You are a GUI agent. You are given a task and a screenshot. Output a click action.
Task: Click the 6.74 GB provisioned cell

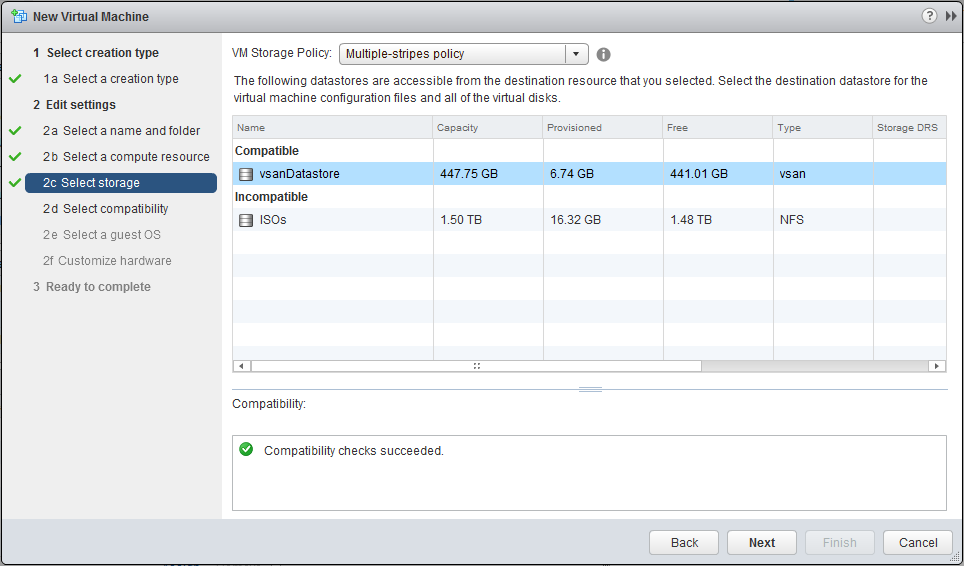coord(572,174)
